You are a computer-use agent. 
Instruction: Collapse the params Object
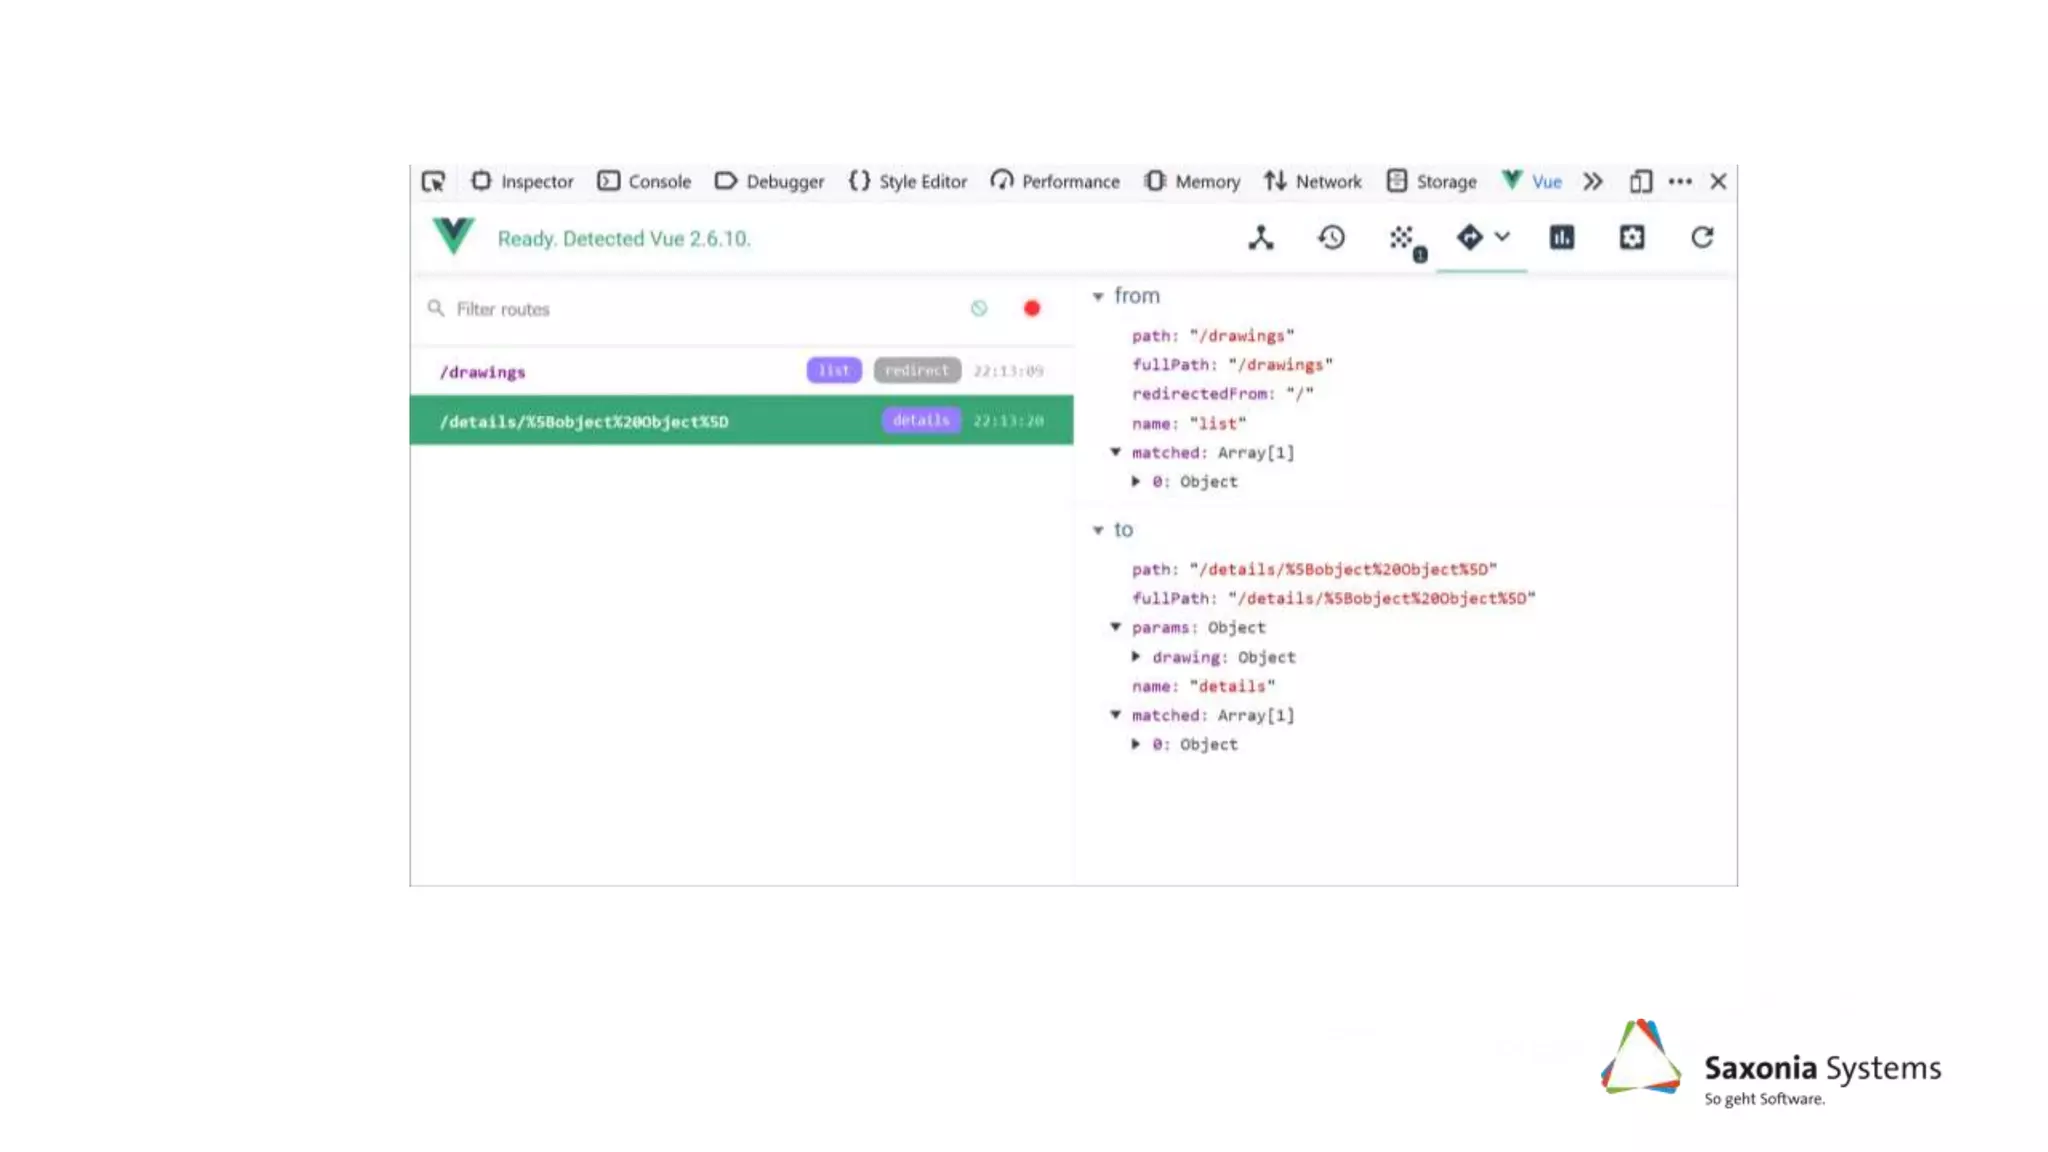[x=1116, y=627]
